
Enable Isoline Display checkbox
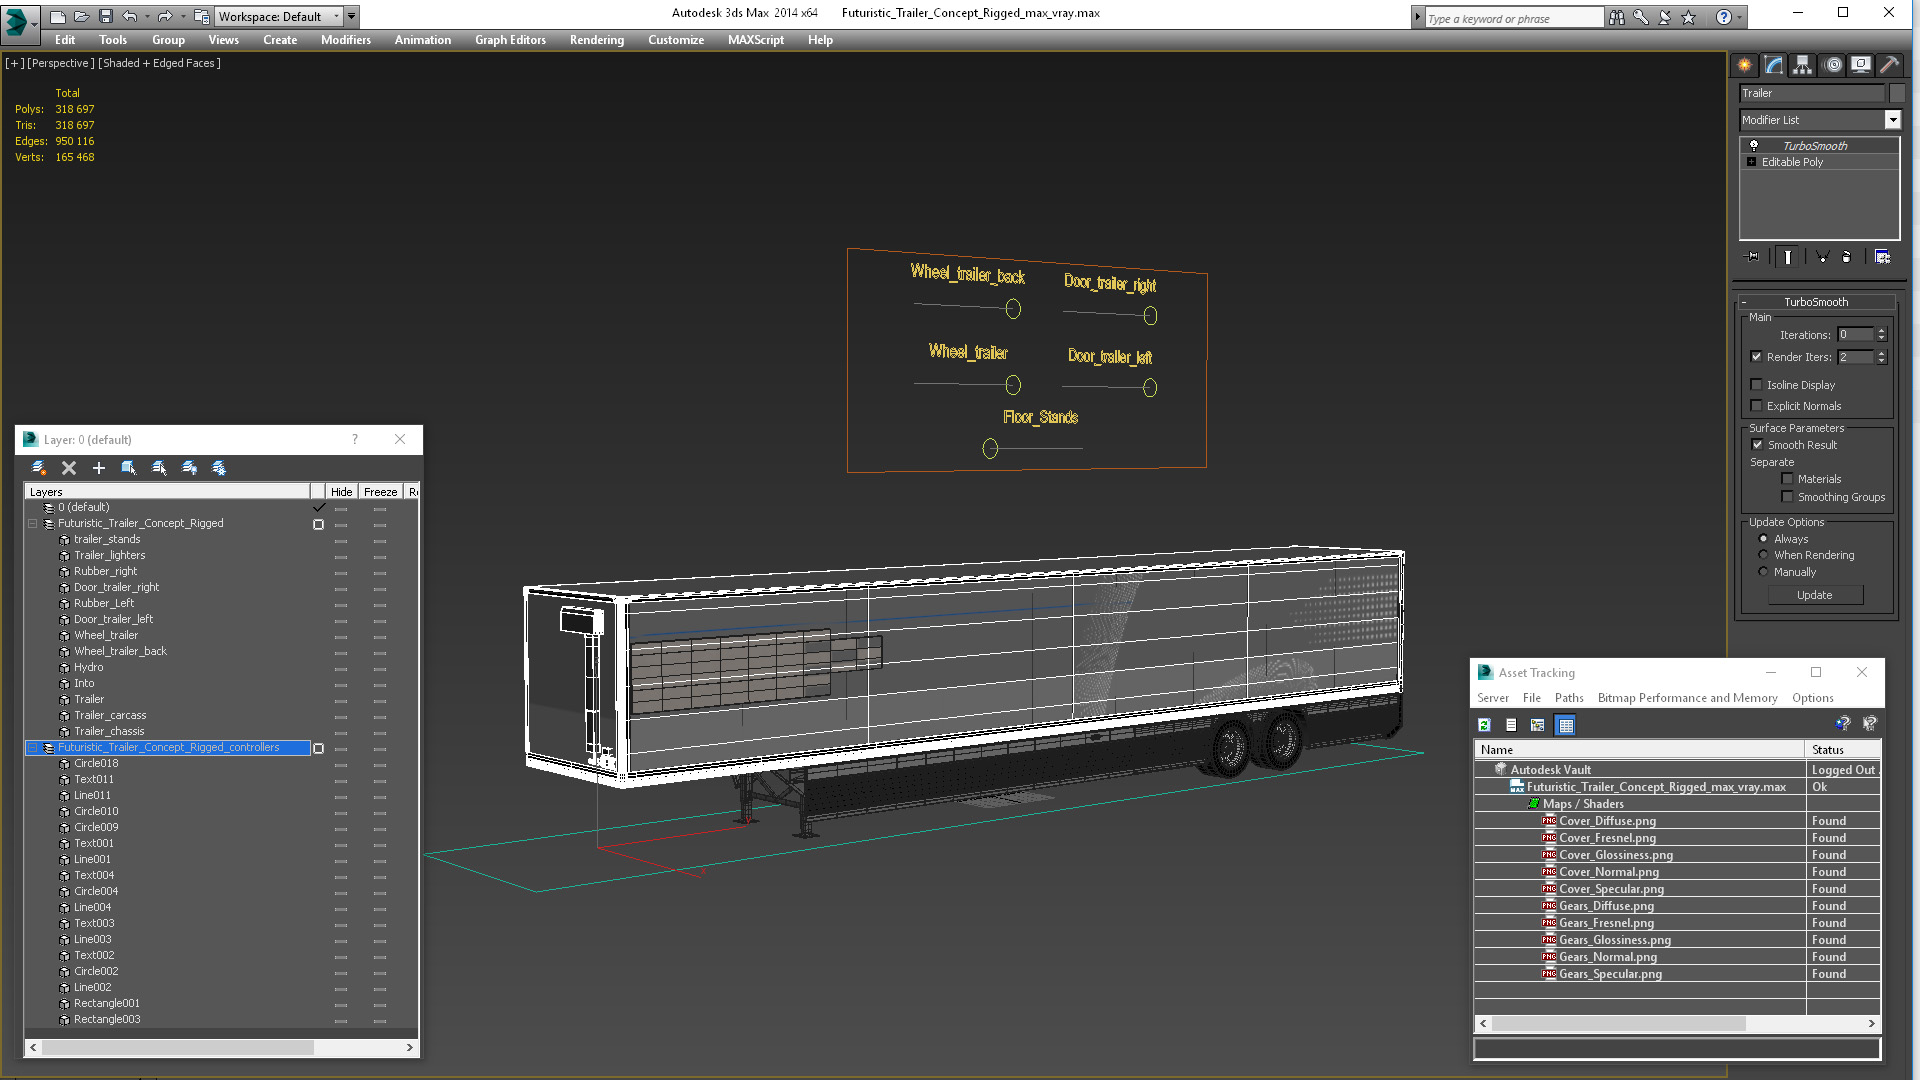pyautogui.click(x=1757, y=385)
